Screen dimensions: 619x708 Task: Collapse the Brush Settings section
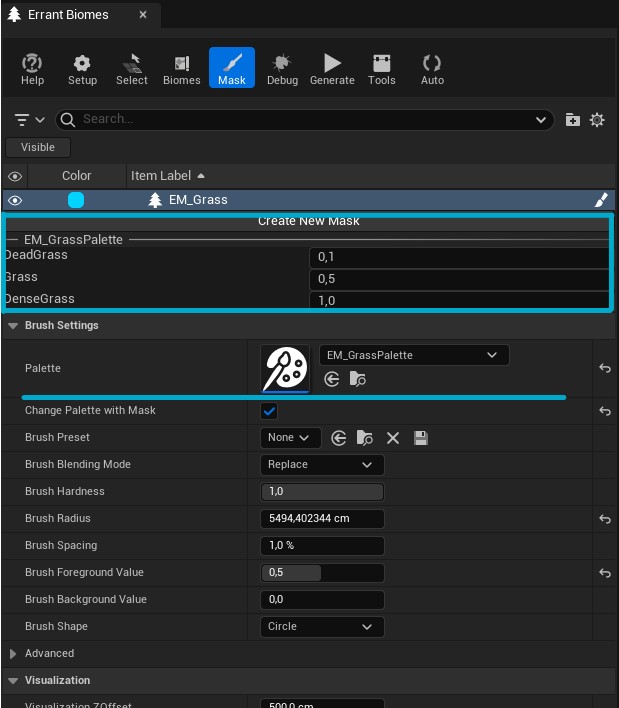[13, 326]
